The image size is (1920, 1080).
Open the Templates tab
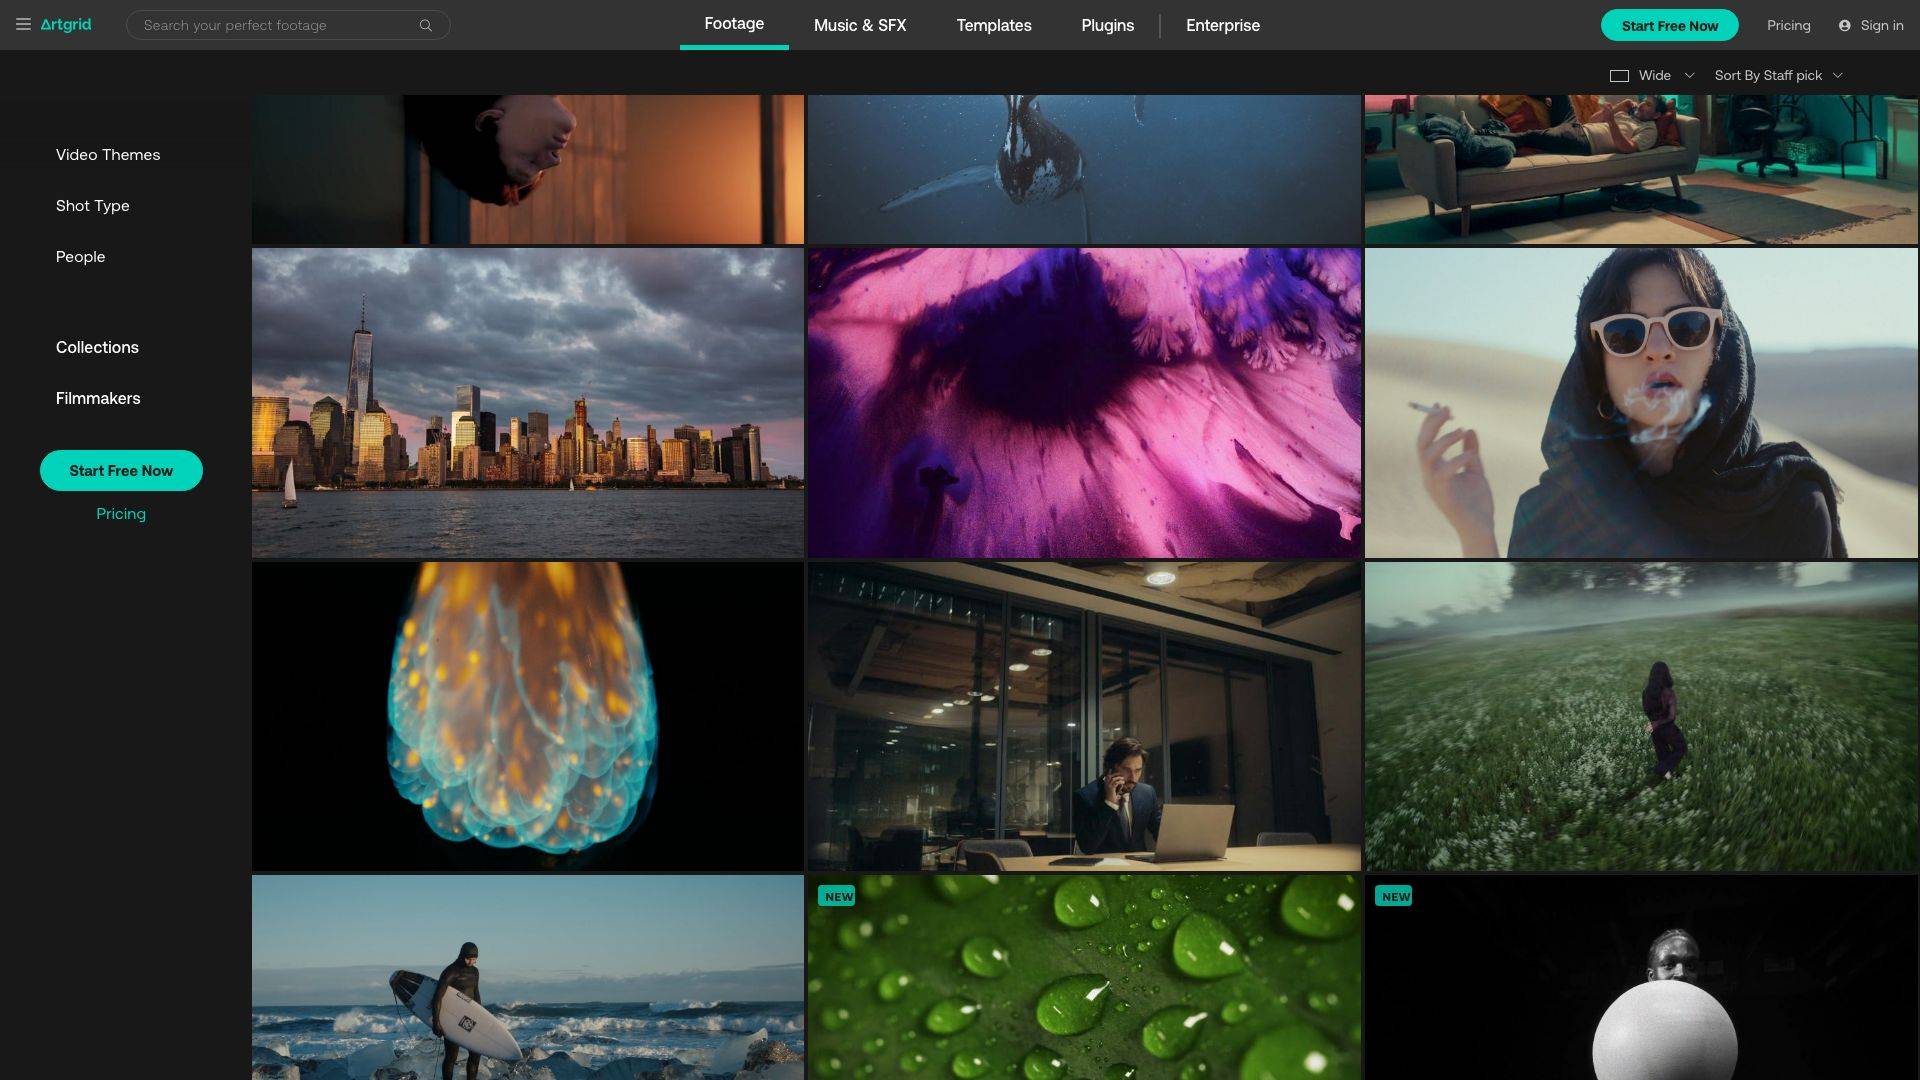click(x=993, y=25)
